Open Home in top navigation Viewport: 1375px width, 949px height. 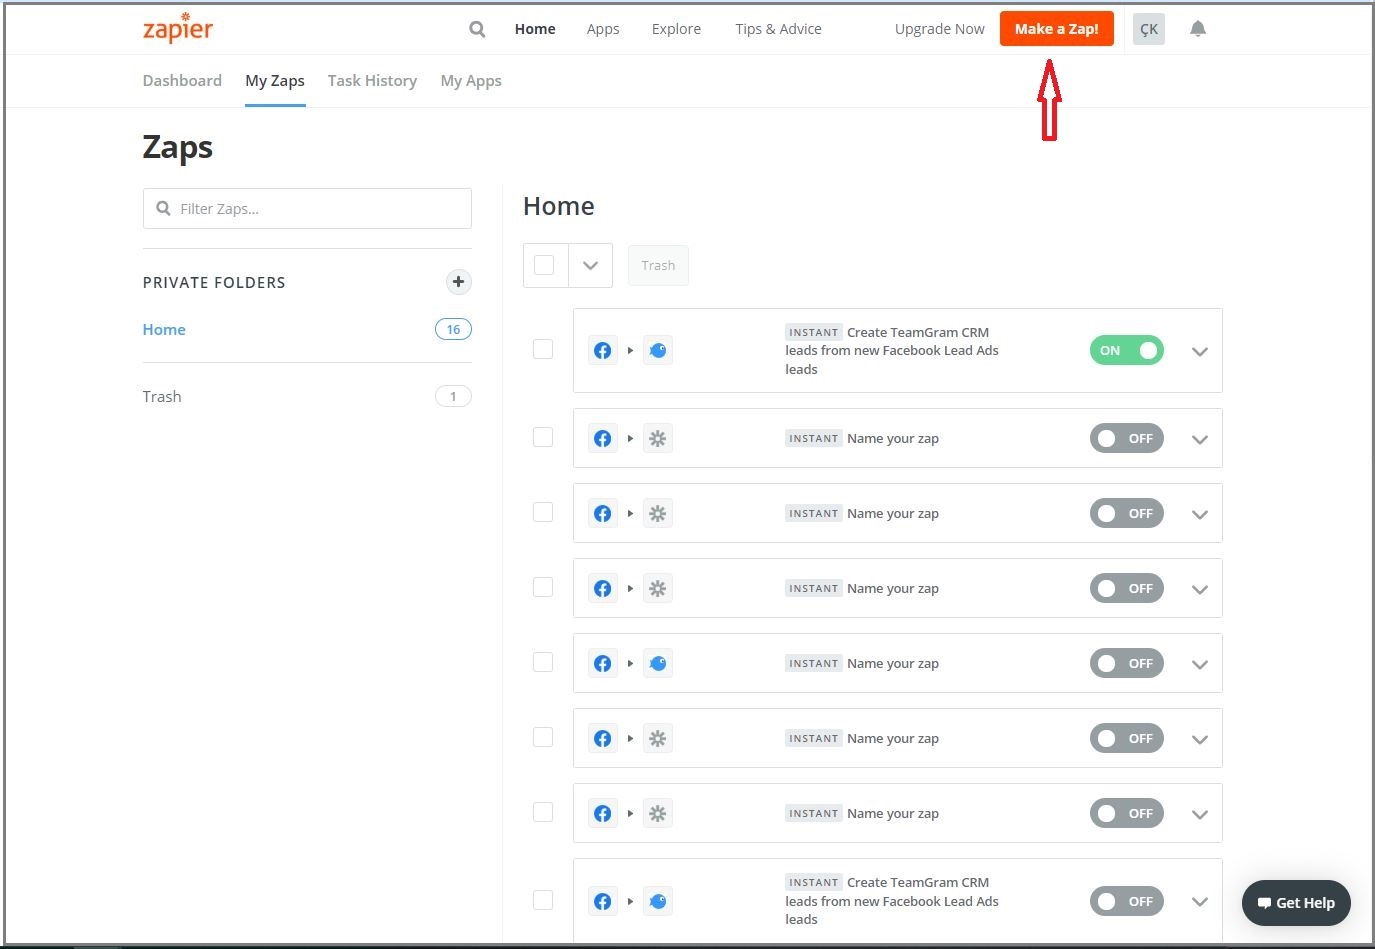[x=535, y=29]
